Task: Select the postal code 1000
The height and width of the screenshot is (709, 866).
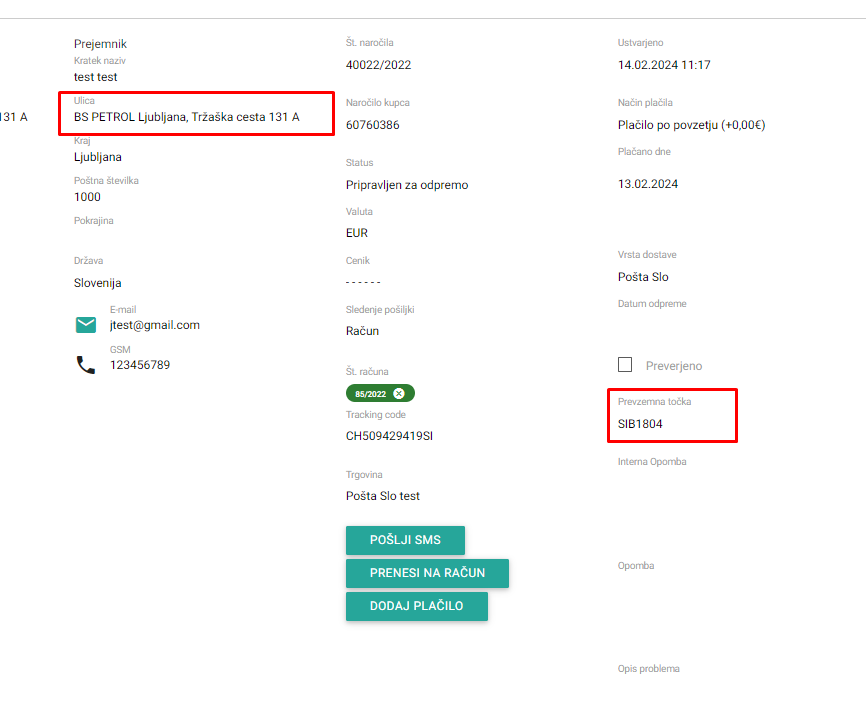Action: [x=87, y=197]
